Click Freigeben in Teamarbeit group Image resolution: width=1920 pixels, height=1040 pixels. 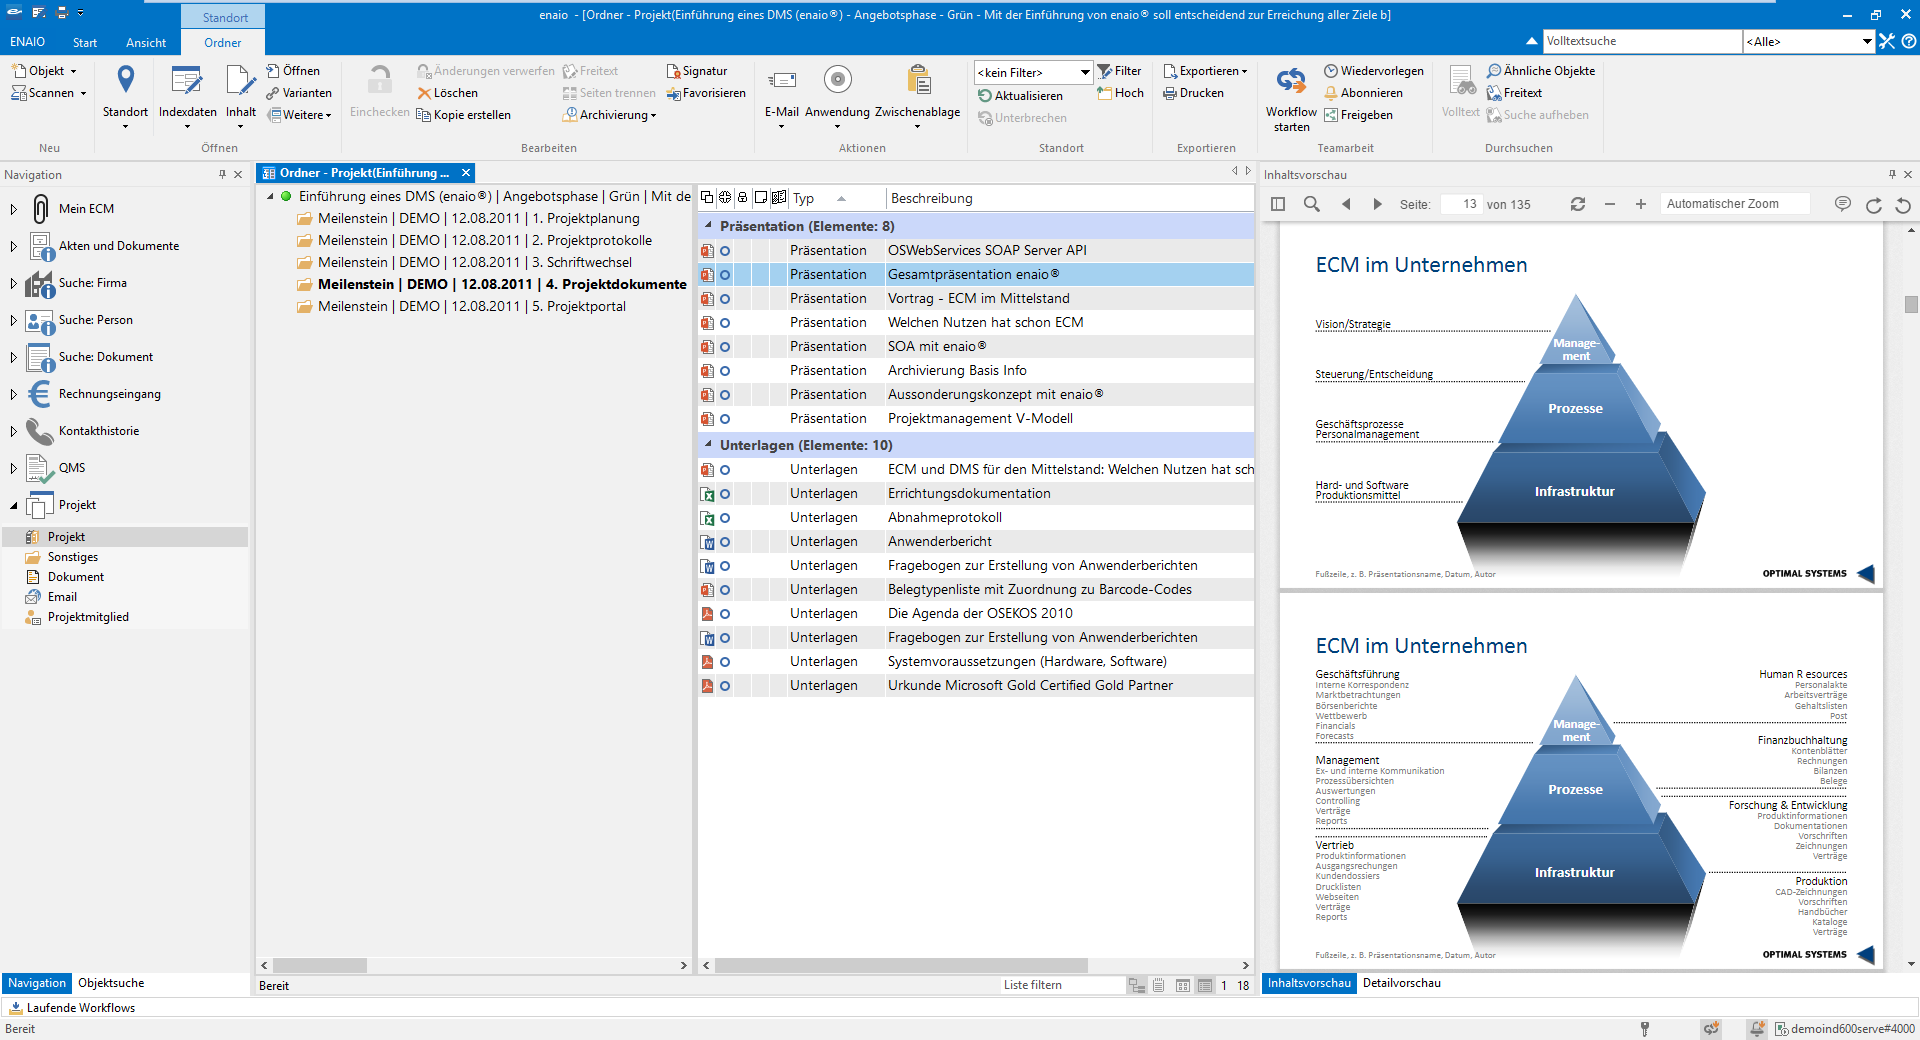pyautogui.click(x=1358, y=115)
